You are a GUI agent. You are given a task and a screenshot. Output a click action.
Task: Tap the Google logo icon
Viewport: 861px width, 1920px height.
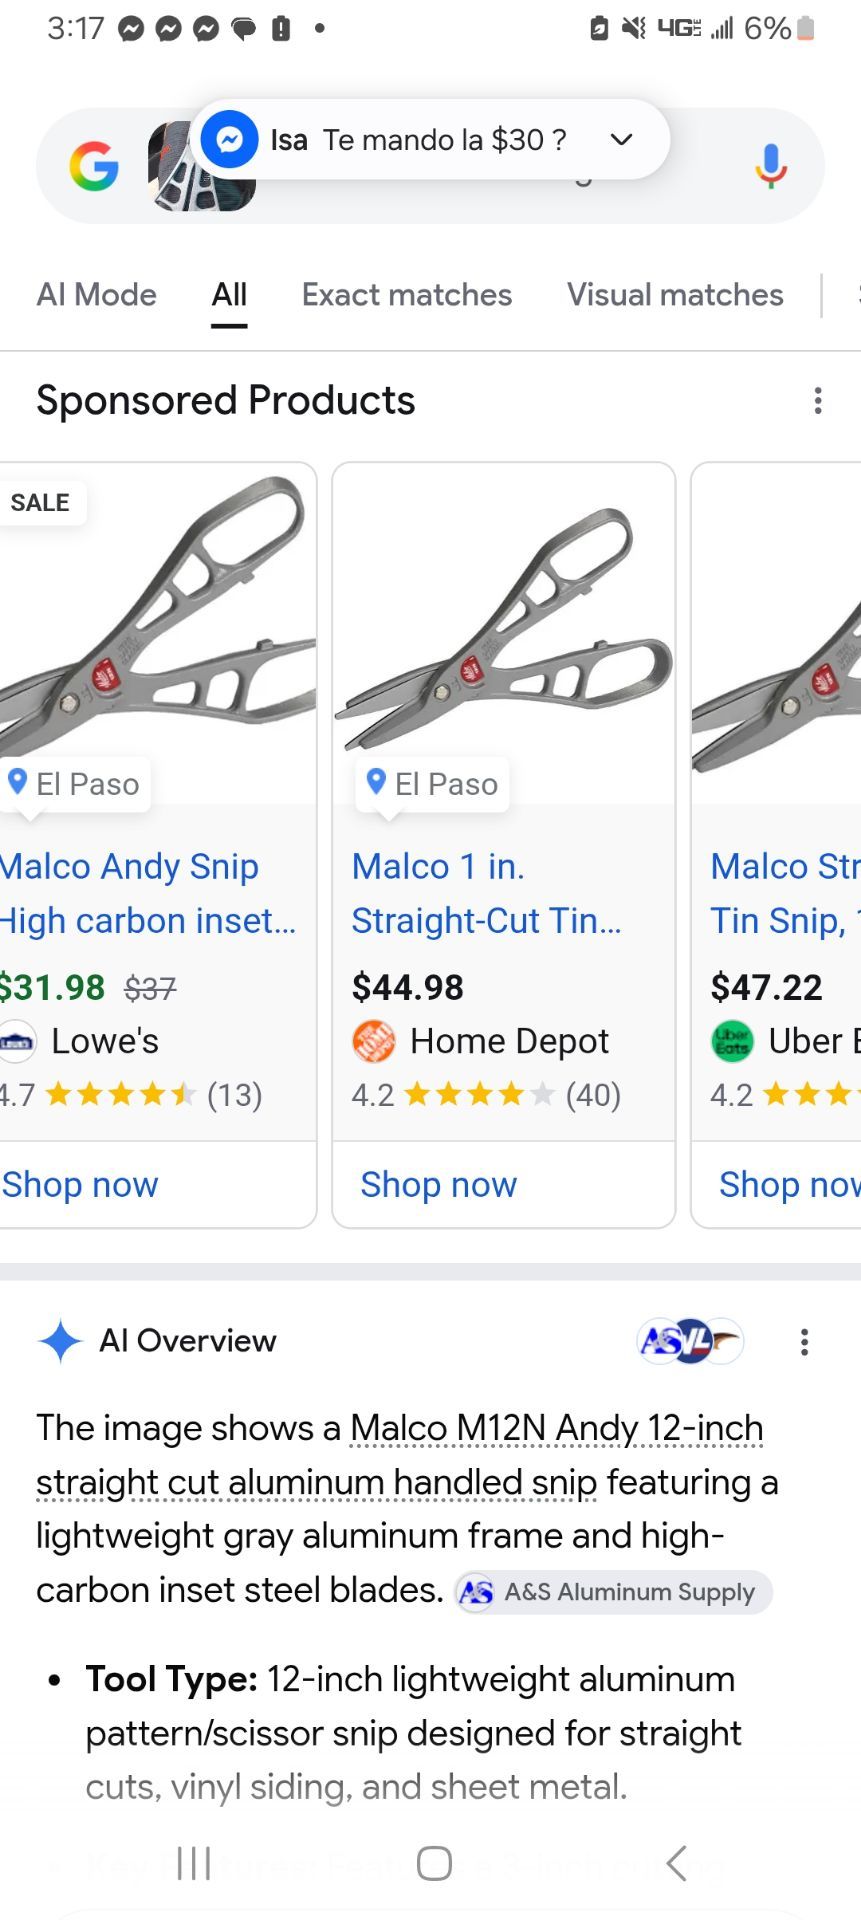tap(94, 166)
